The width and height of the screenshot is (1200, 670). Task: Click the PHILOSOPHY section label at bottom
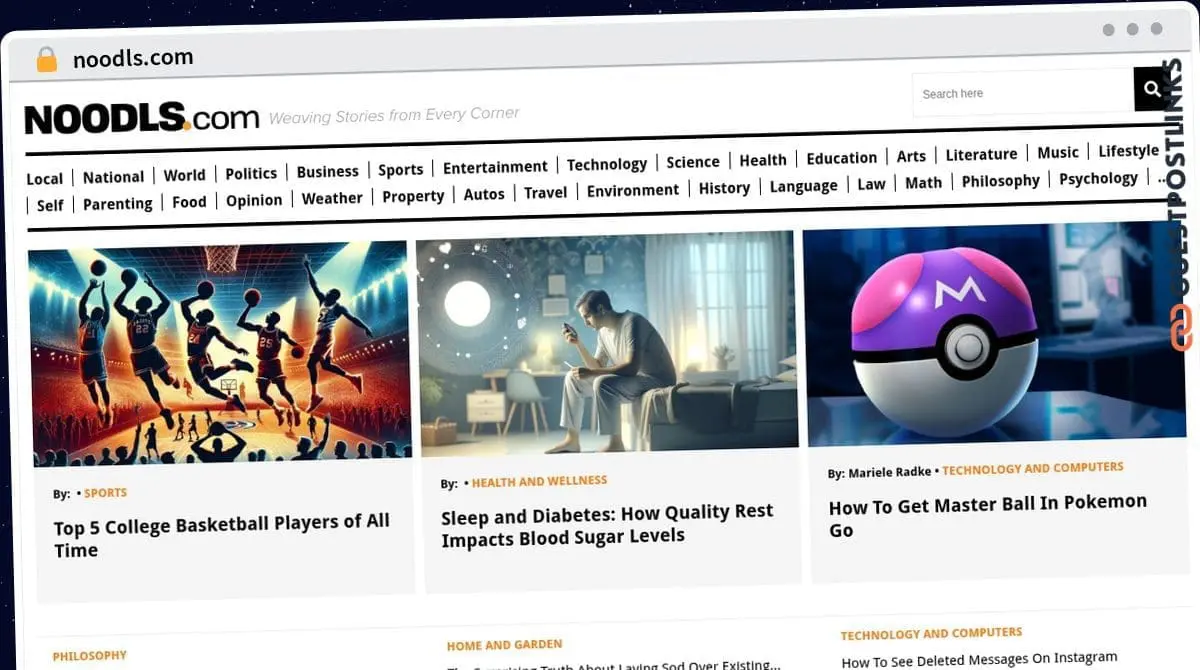(89, 656)
